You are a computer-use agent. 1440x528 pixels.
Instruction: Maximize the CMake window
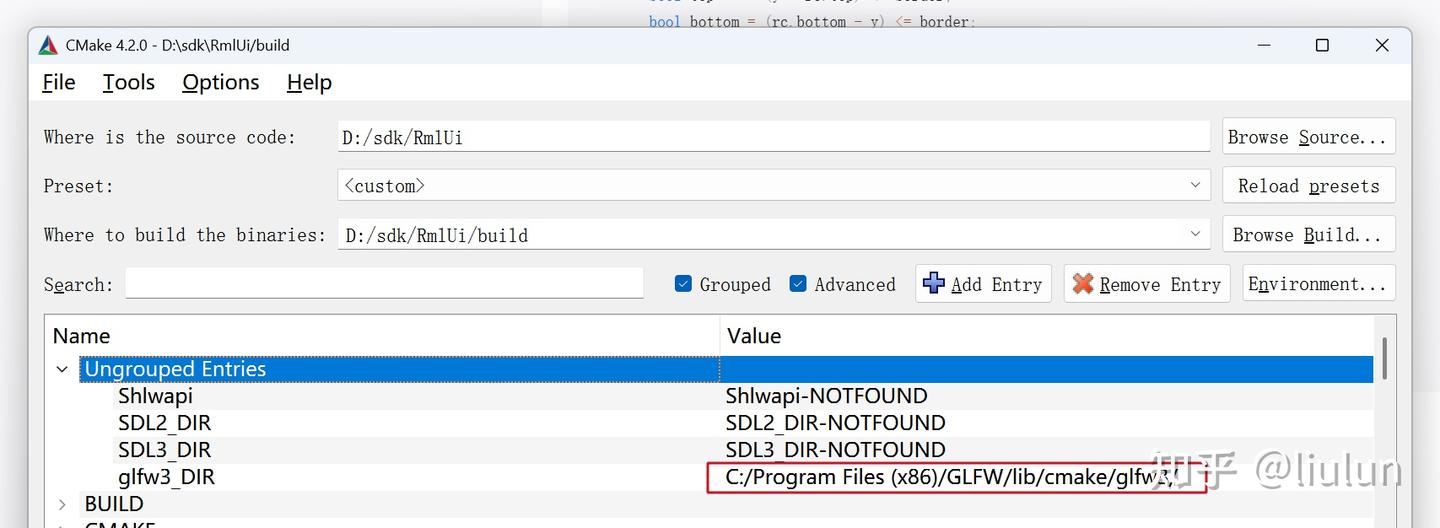pyautogui.click(x=1322, y=45)
